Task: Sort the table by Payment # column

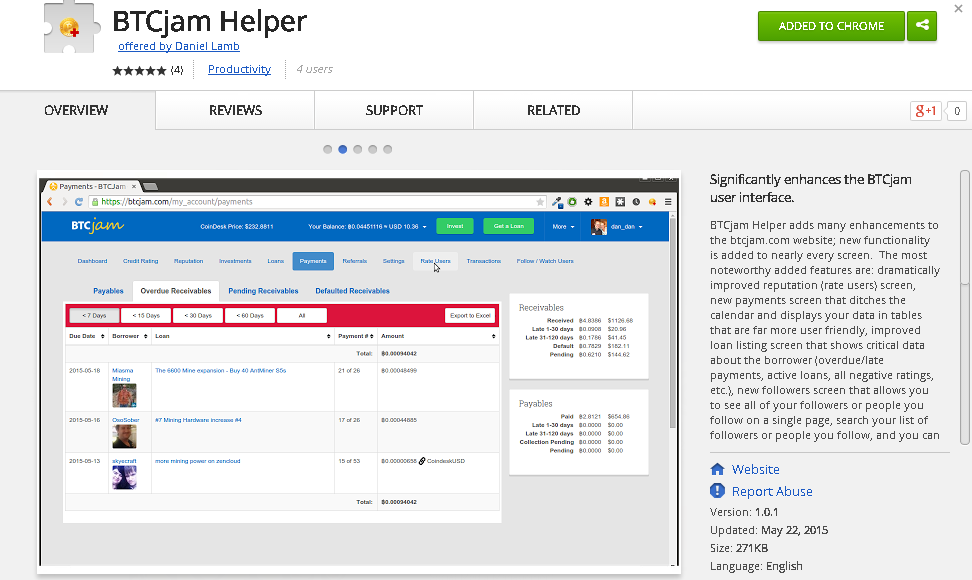Action: pyautogui.click(x=356, y=336)
